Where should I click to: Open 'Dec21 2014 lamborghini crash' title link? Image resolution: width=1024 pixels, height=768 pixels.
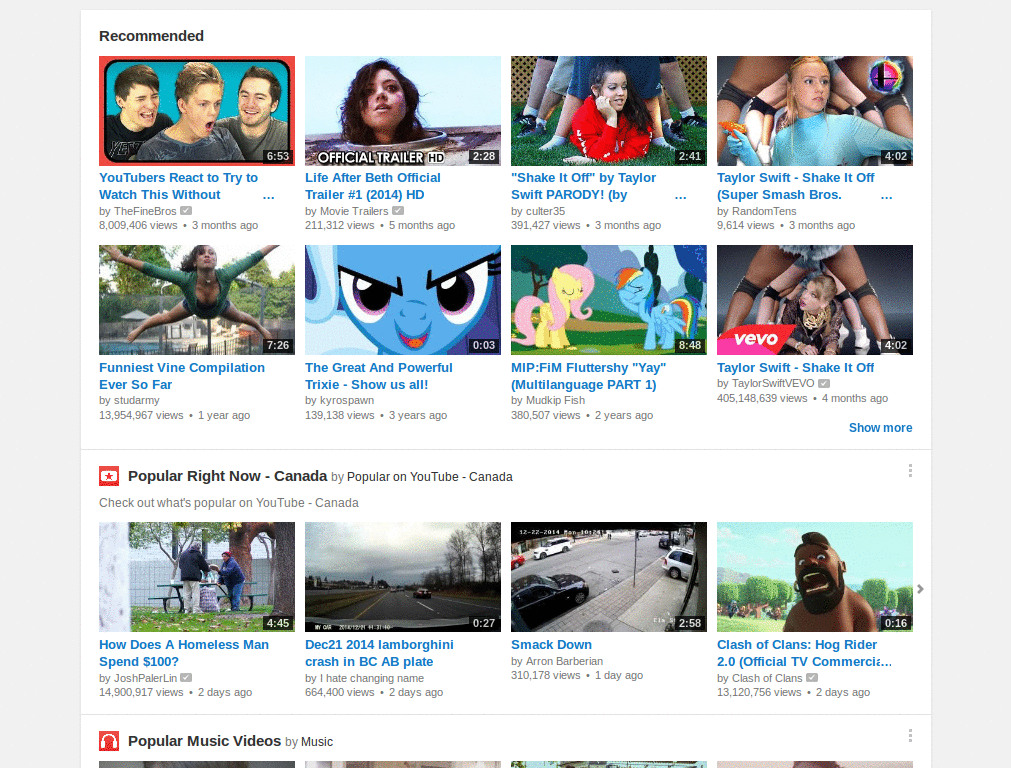379,653
